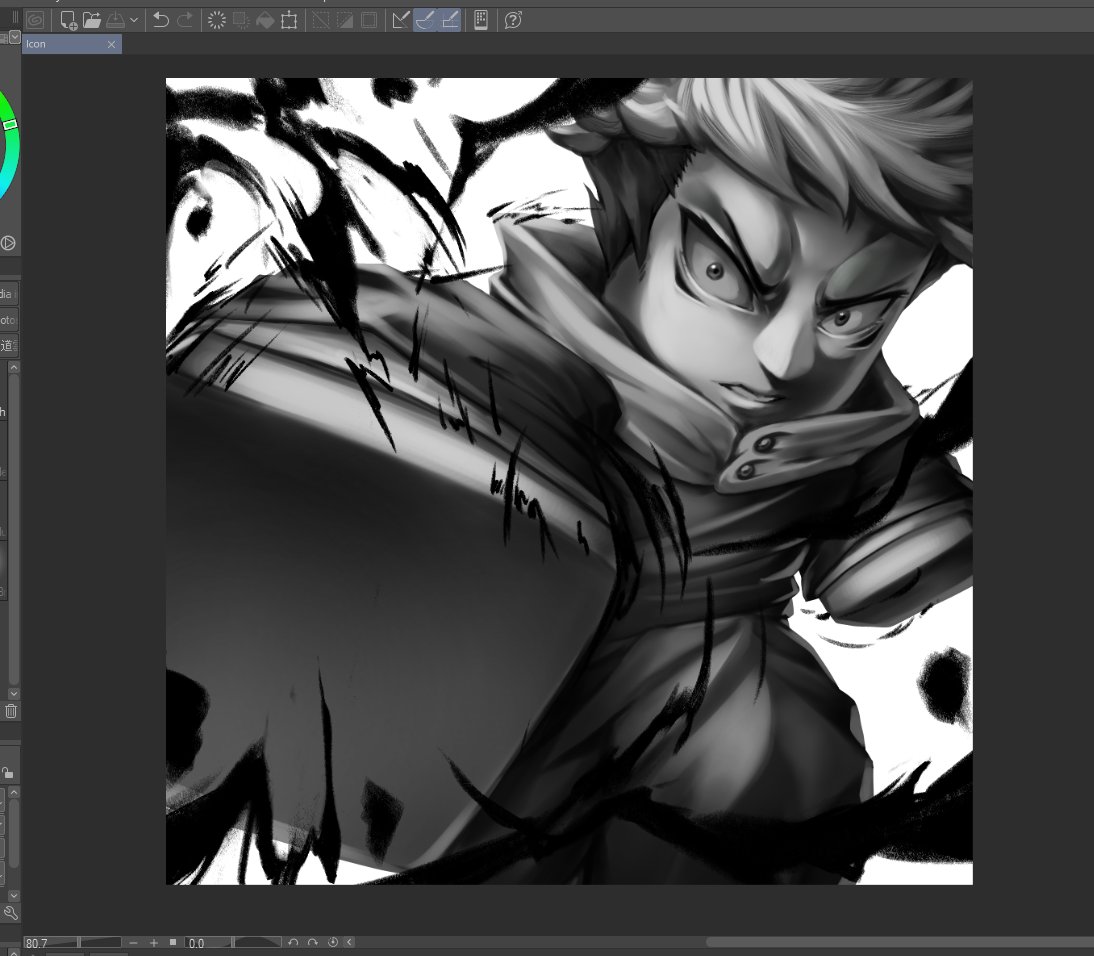Viewport: 1094px width, 956px height.
Task: Rotate canvas left
Action: point(293,943)
